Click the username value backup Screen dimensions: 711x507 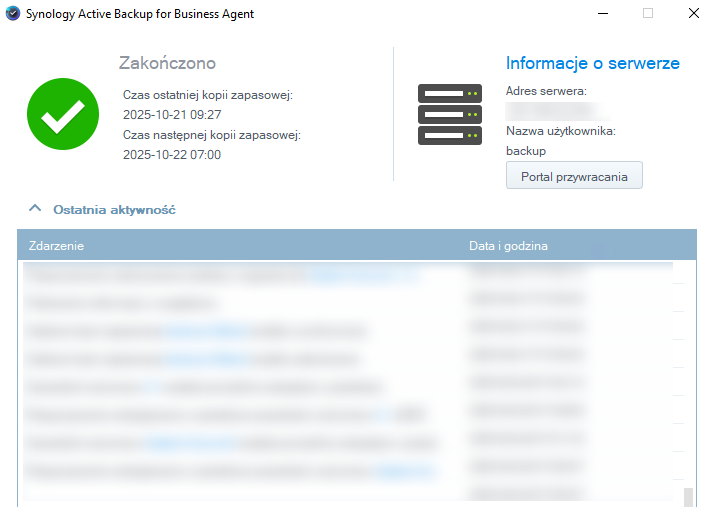(526, 151)
